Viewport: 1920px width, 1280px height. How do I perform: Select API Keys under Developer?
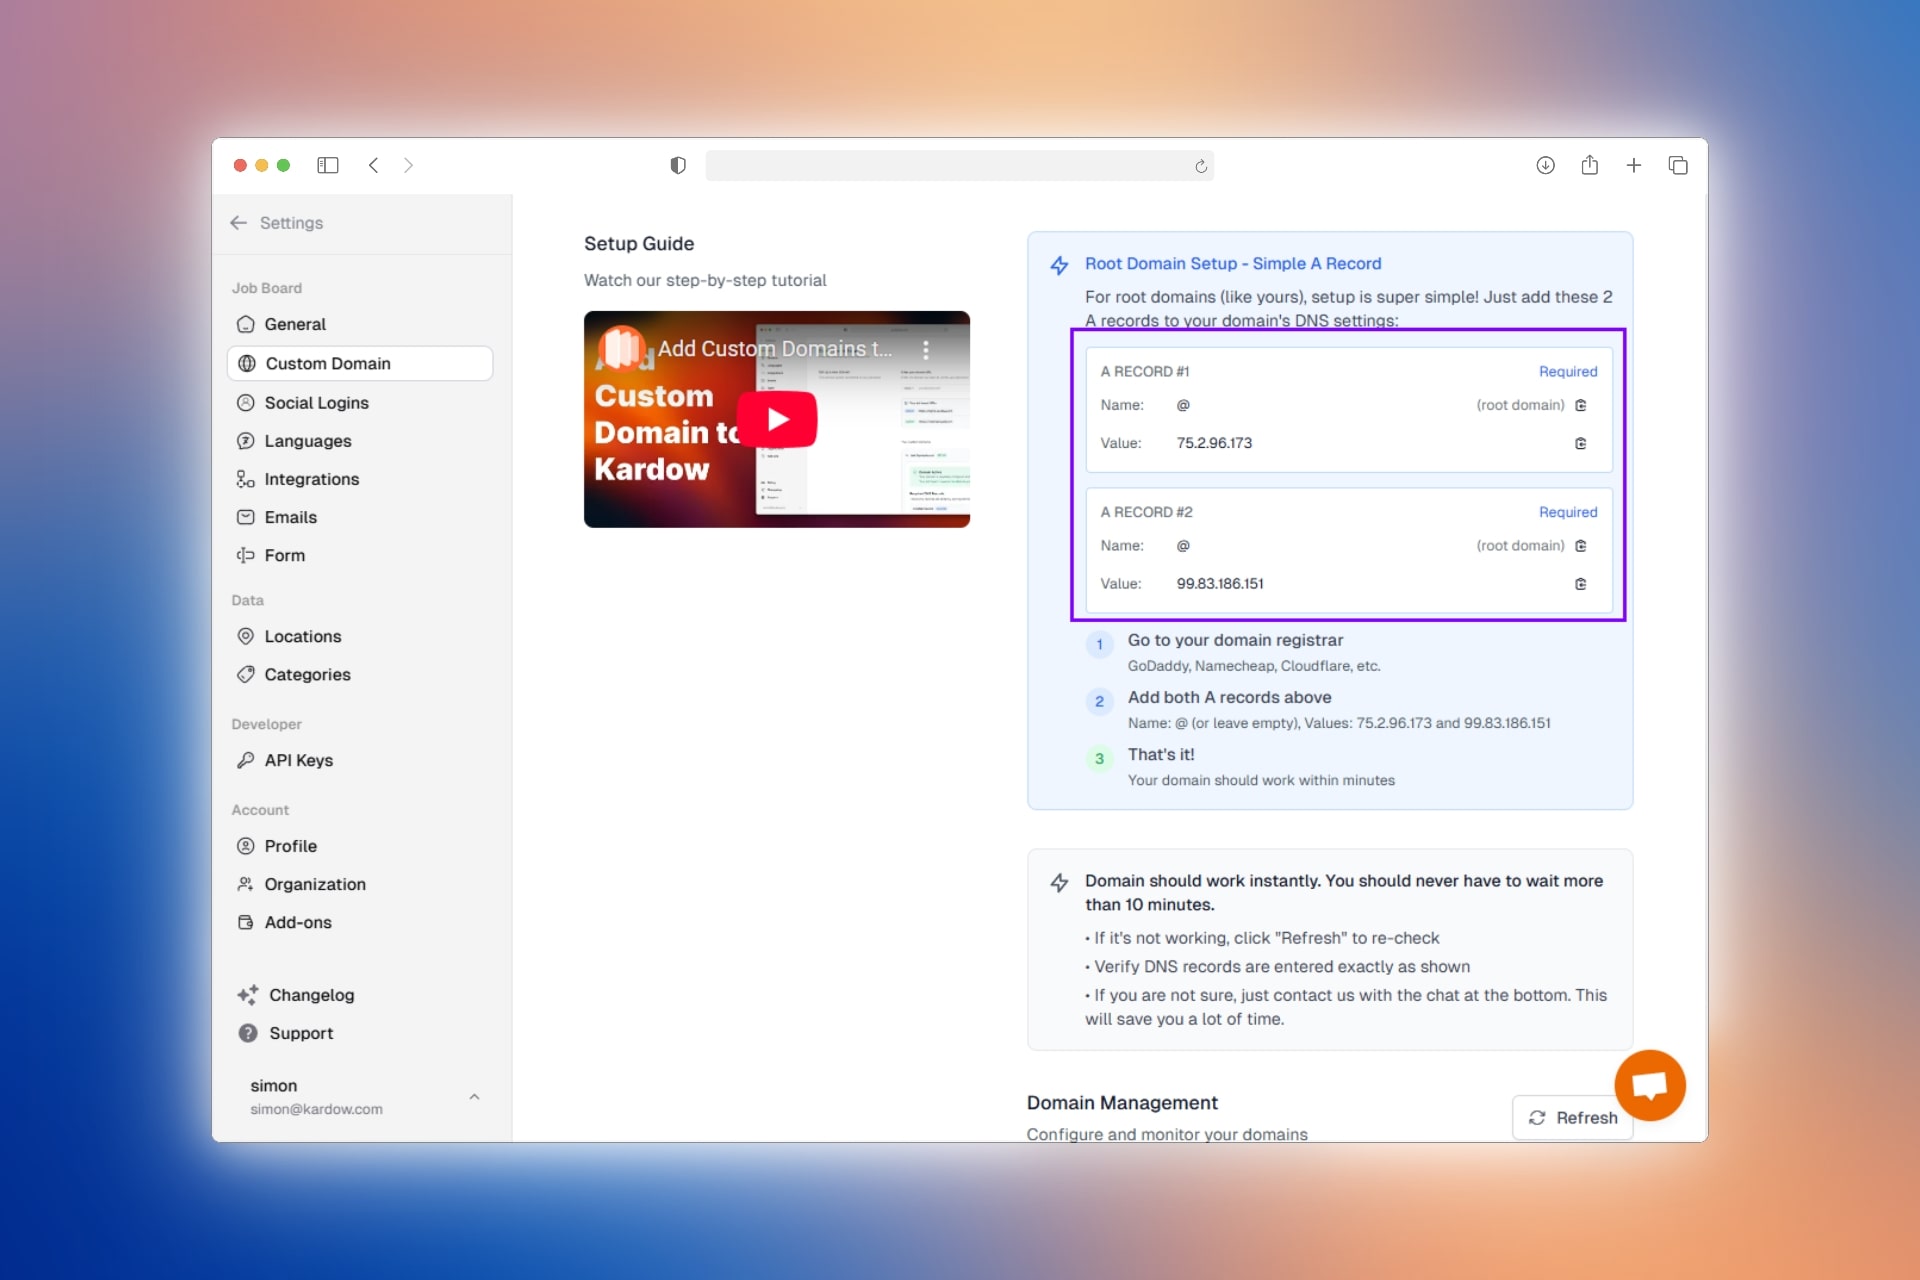tap(298, 760)
